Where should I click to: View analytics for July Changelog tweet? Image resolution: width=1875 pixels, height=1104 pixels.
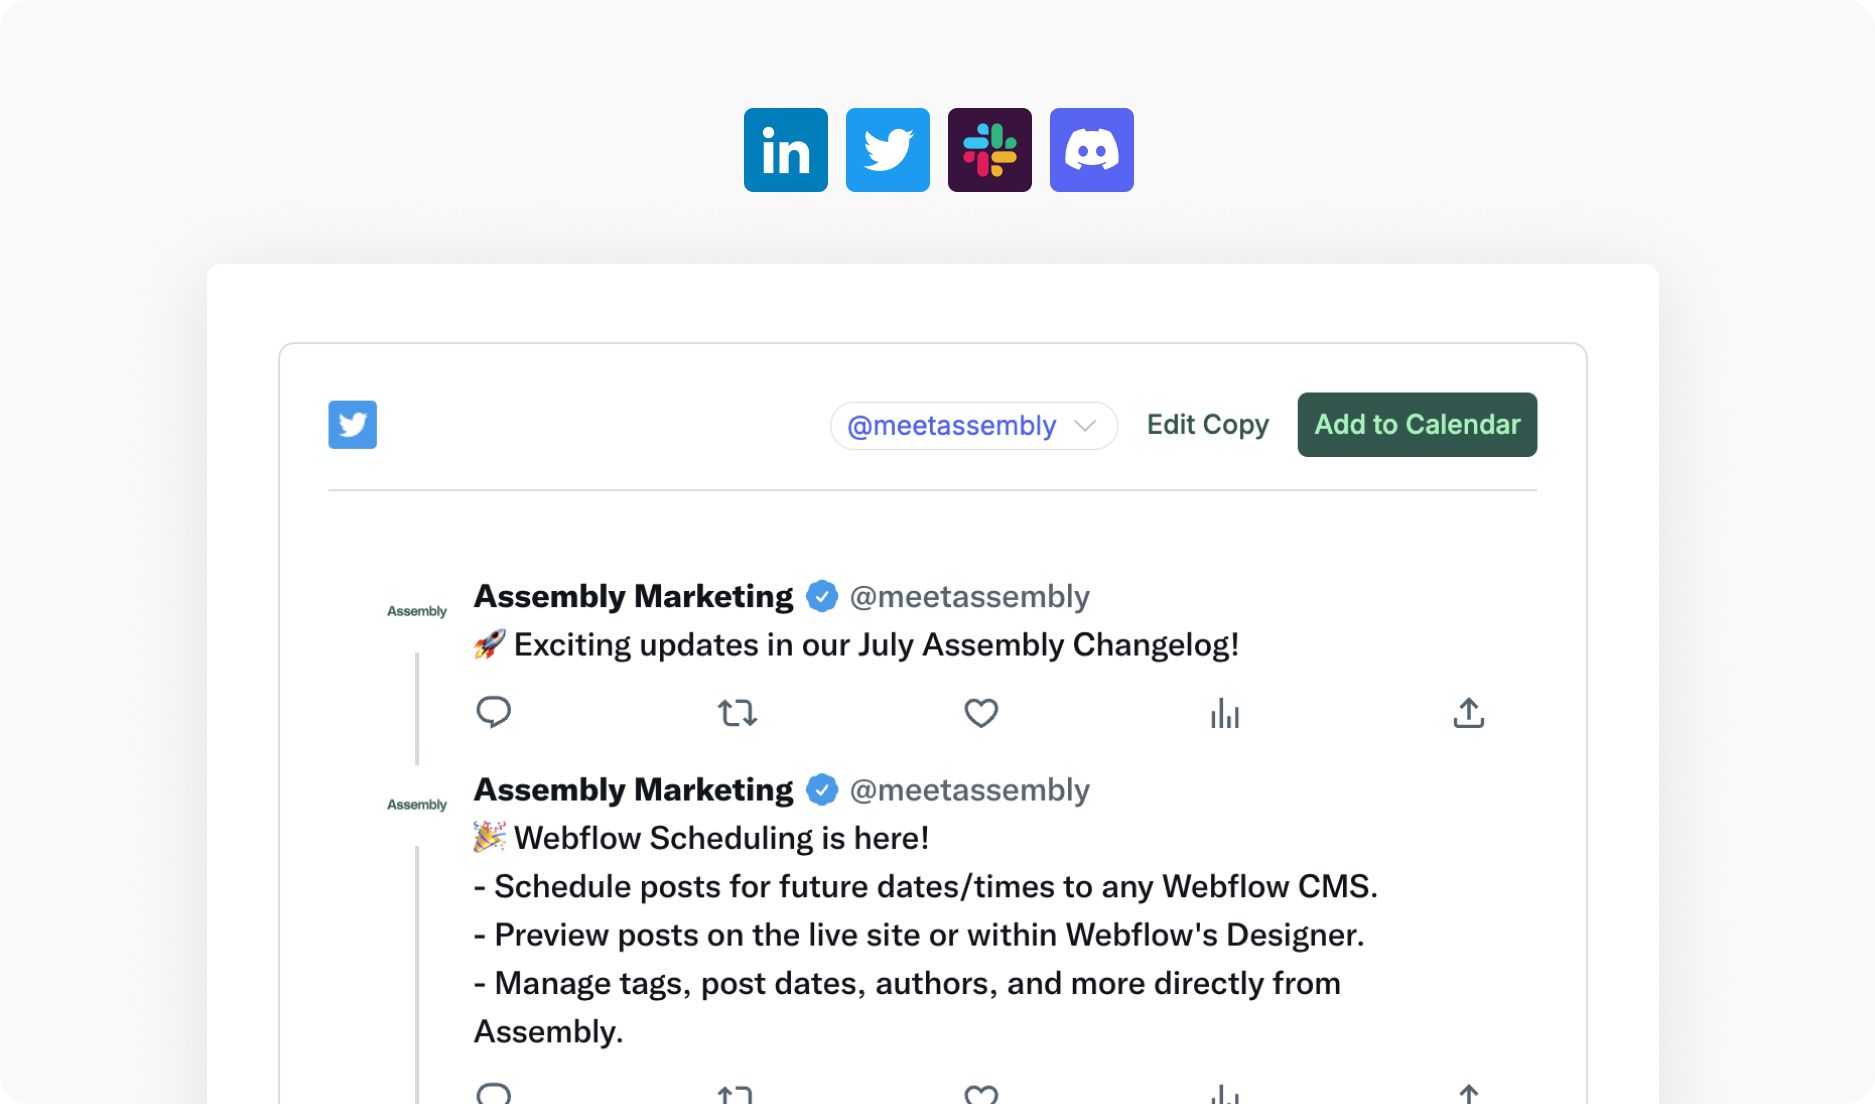click(1225, 713)
